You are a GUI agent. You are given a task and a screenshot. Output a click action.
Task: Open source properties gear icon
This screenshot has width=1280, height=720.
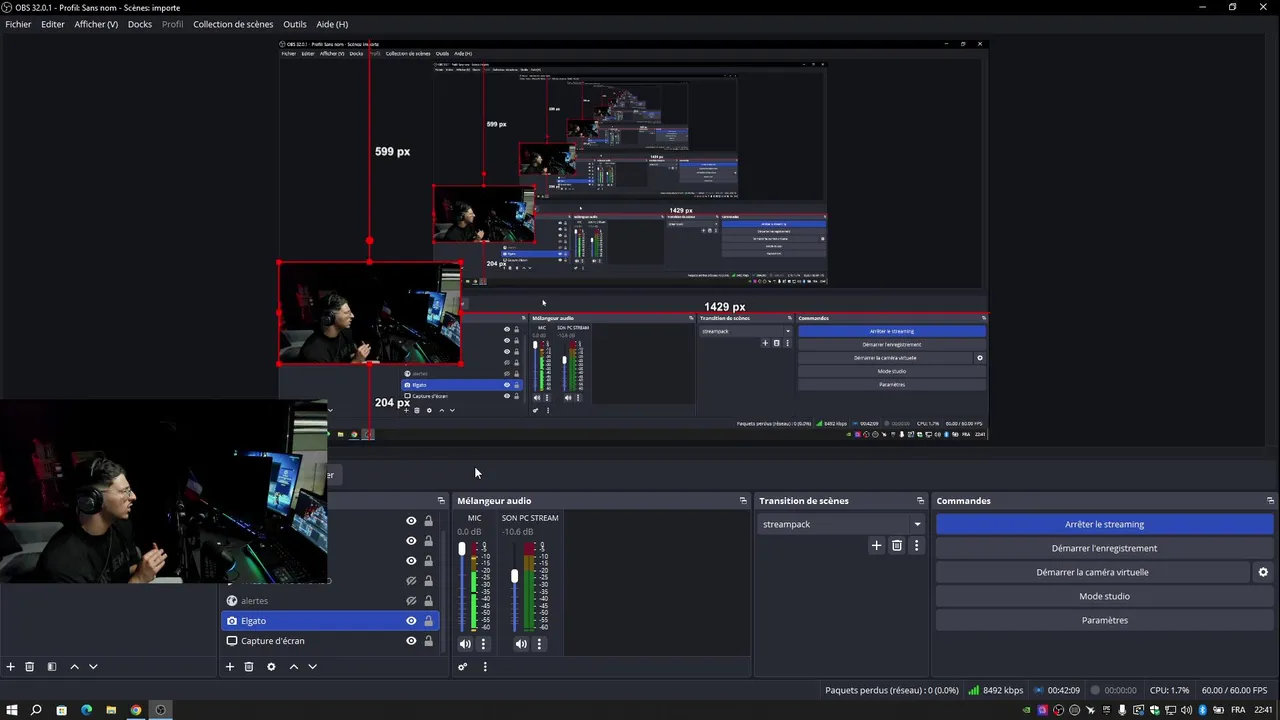(x=271, y=667)
